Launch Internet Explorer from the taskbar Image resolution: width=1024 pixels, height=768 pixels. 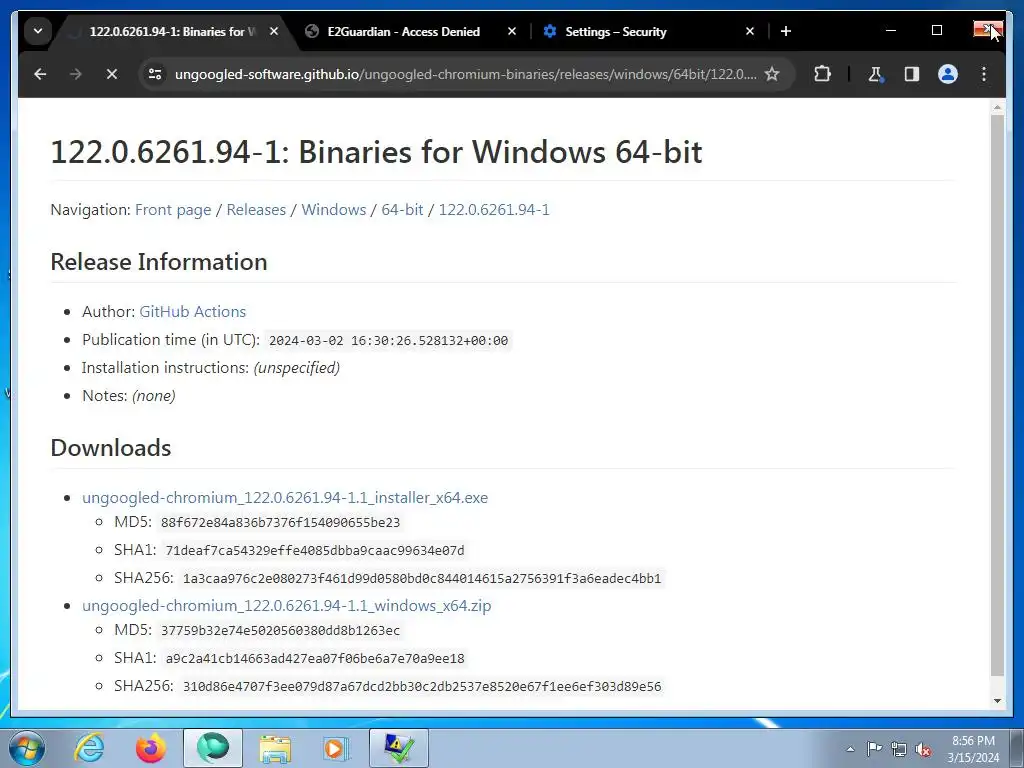coord(89,748)
